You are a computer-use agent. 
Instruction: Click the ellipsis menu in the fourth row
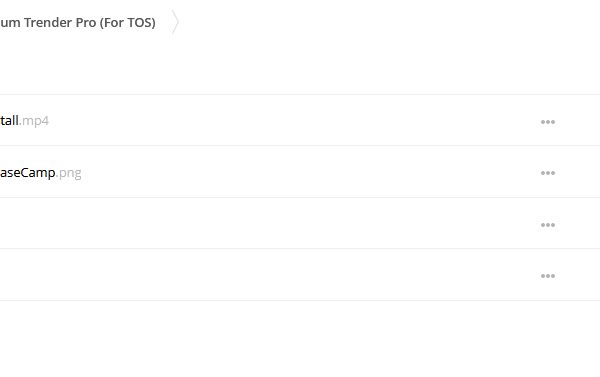pos(548,276)
